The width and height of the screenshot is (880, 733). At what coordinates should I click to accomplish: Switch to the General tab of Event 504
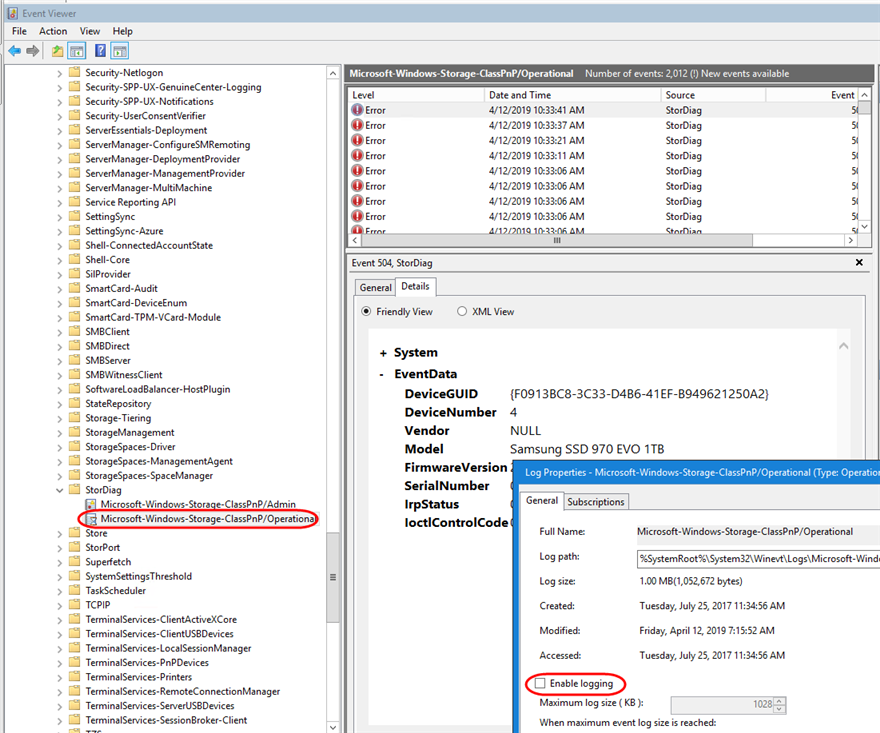[375, 287]
